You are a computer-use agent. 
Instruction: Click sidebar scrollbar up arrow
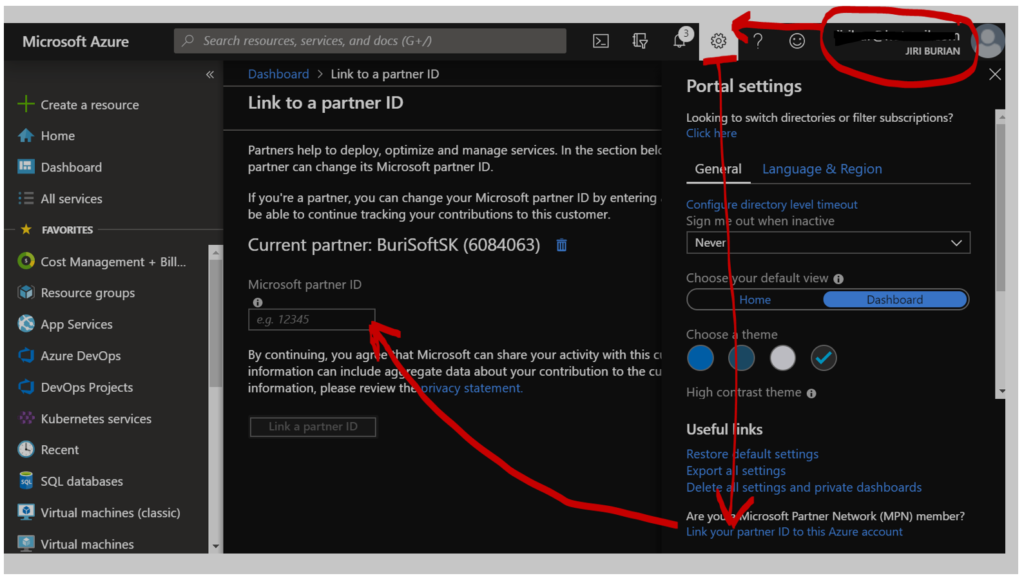[216, 253]
